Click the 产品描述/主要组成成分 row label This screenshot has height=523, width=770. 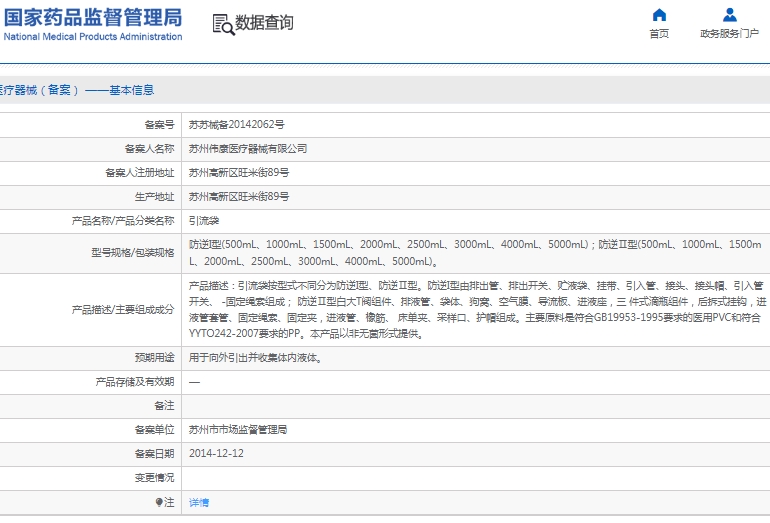coord(123,310)
